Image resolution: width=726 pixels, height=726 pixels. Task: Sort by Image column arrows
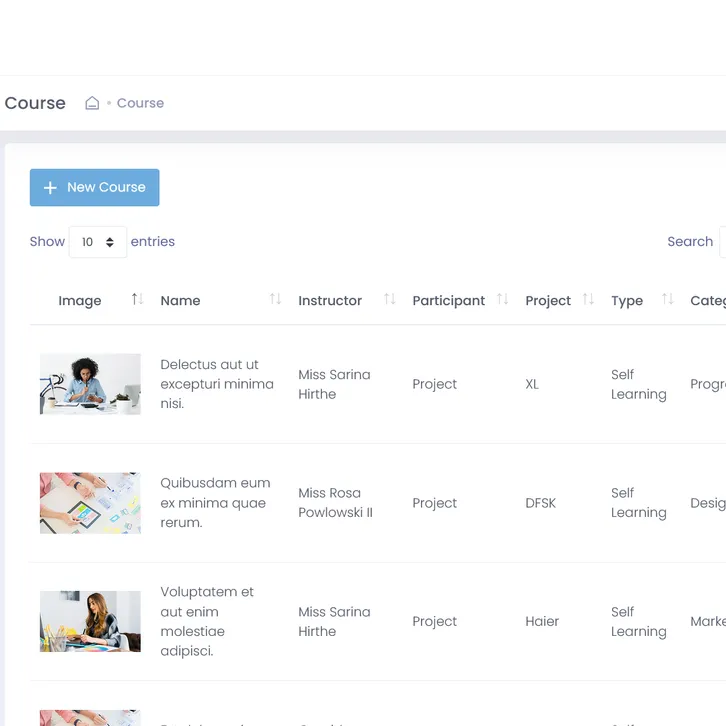coord(138,300)
